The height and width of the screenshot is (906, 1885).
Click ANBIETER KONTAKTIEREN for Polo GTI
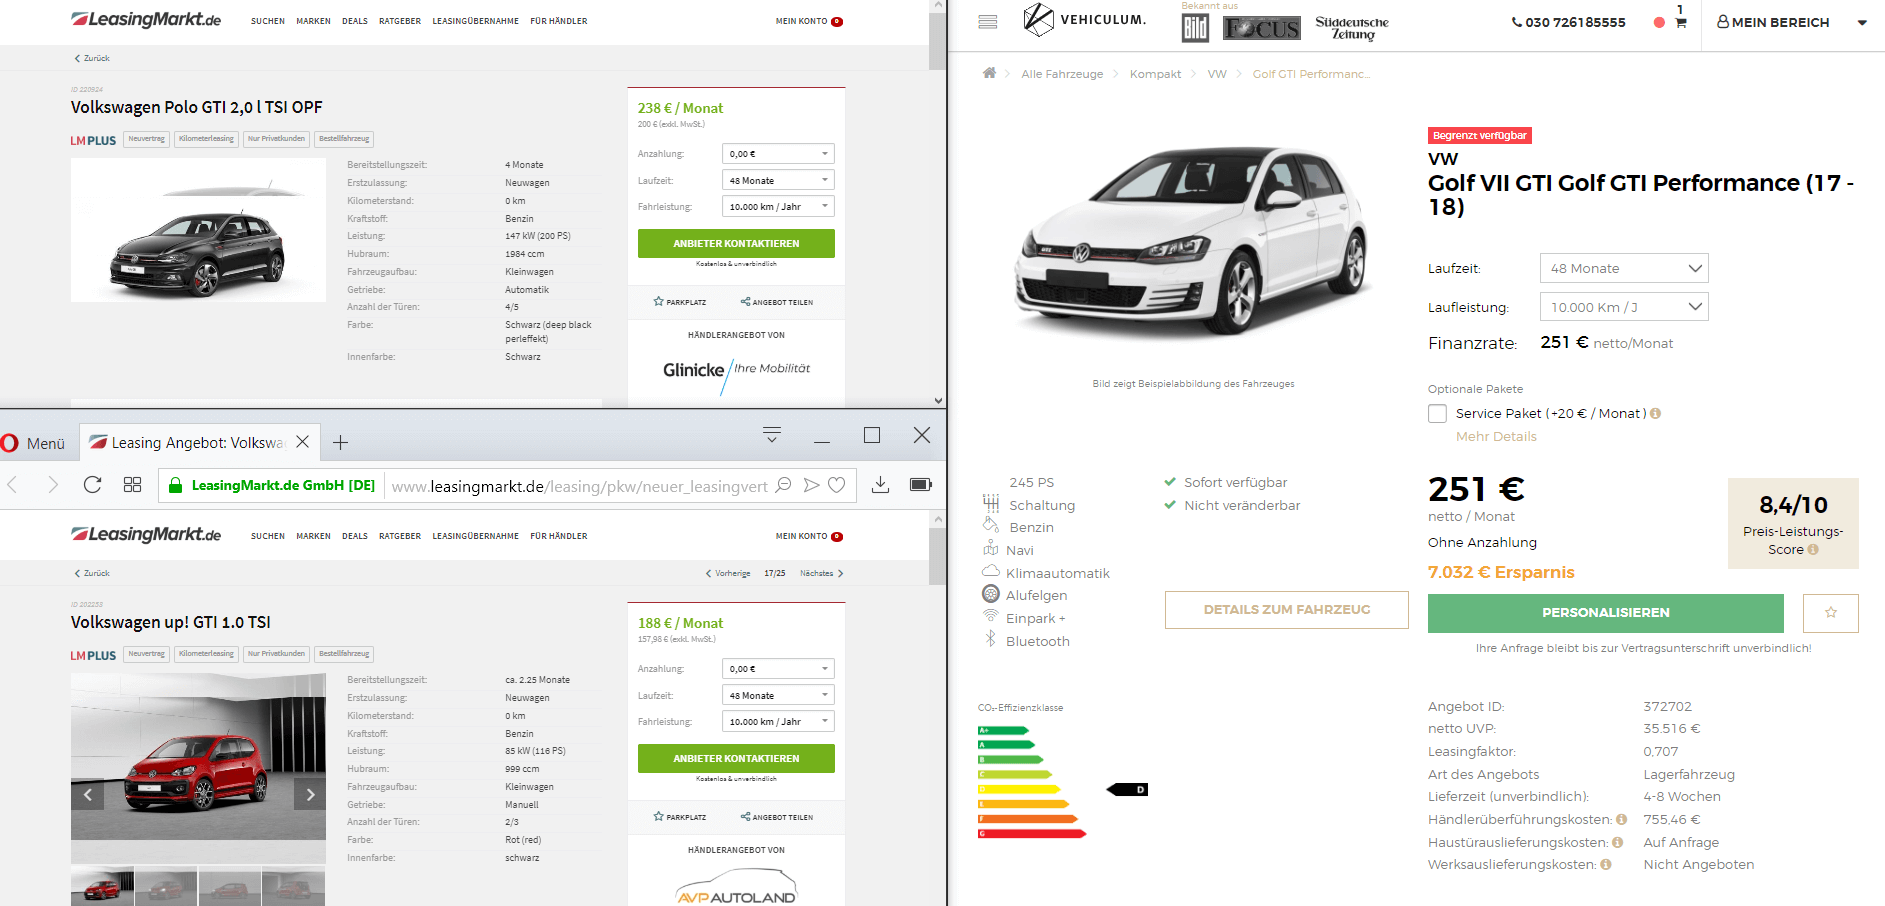(736, 243)
